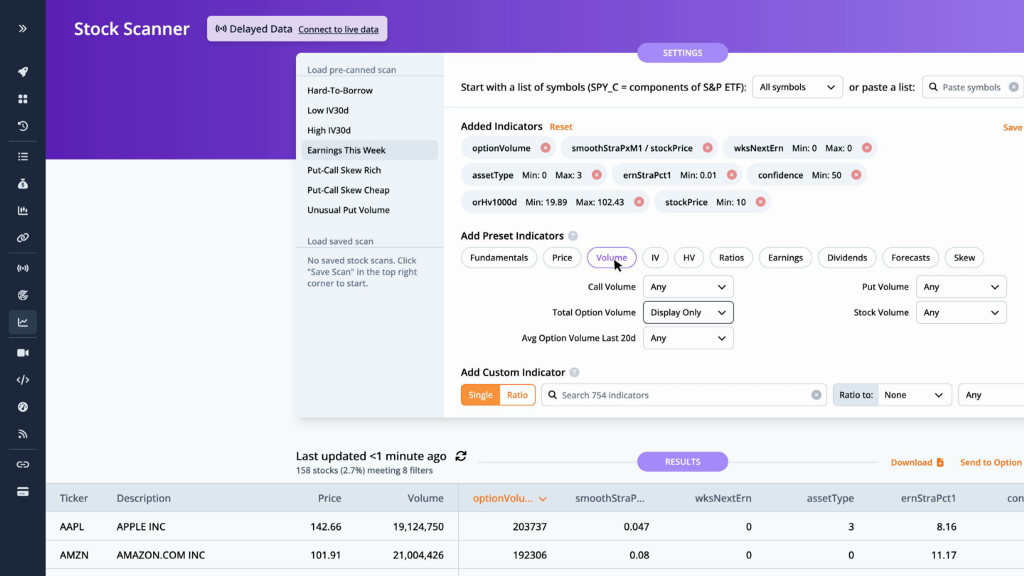This screenshot has width=1024, height=576.
Task: Switch to the Earnings preset tab
Action: coord(785,258)
